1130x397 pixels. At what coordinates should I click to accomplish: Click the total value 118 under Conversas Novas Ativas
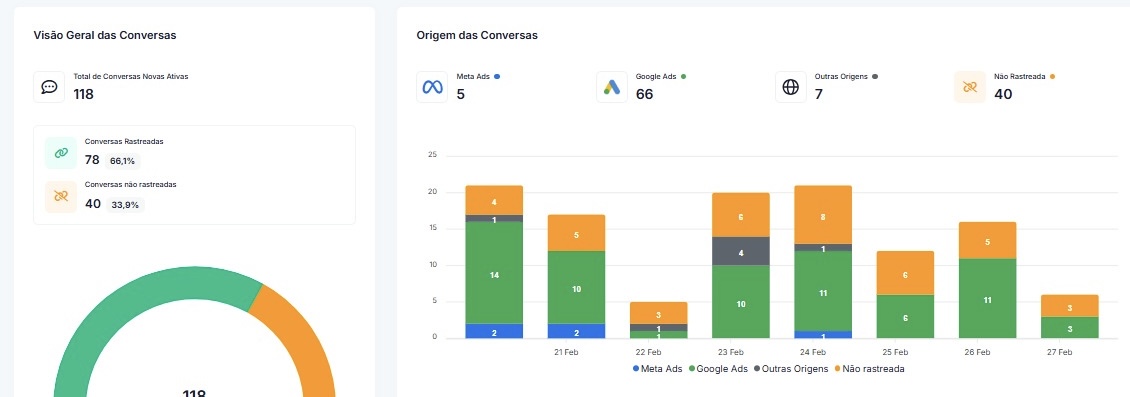coord(84,94)
